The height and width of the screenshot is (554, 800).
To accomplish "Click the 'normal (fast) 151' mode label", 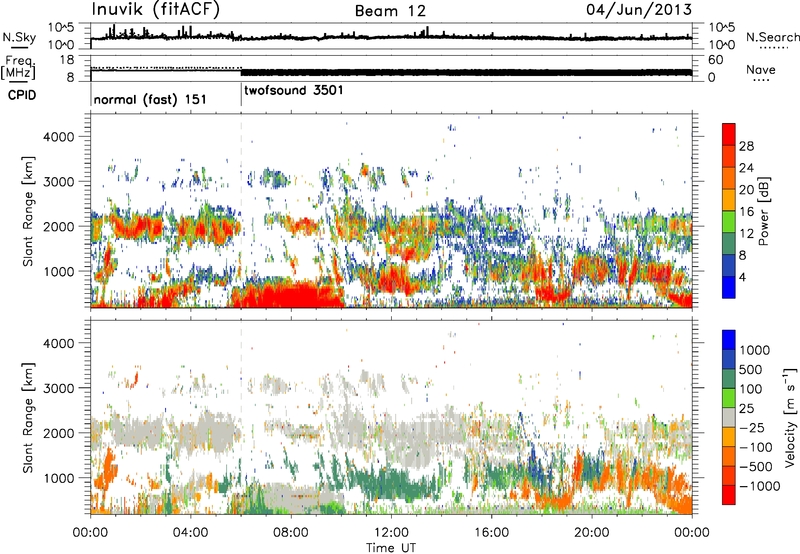I will [x=150, y=99].
